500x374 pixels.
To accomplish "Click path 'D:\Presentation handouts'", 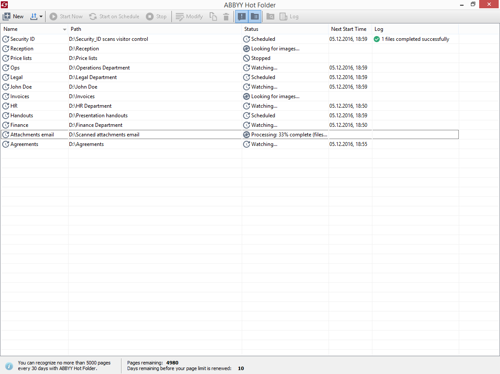I will pyautogui.click(x=98, y=116).
